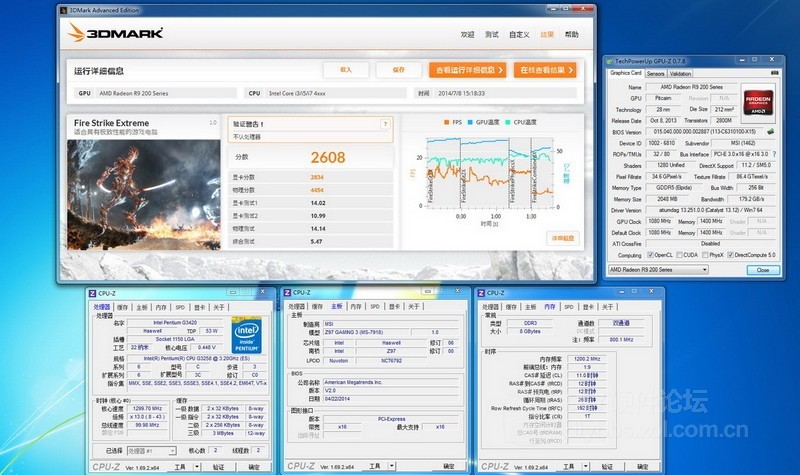Screen dimensions: 800x475
Task: Switch to the Sensors tab in GPU-Z
Action: tap(656, 73)
